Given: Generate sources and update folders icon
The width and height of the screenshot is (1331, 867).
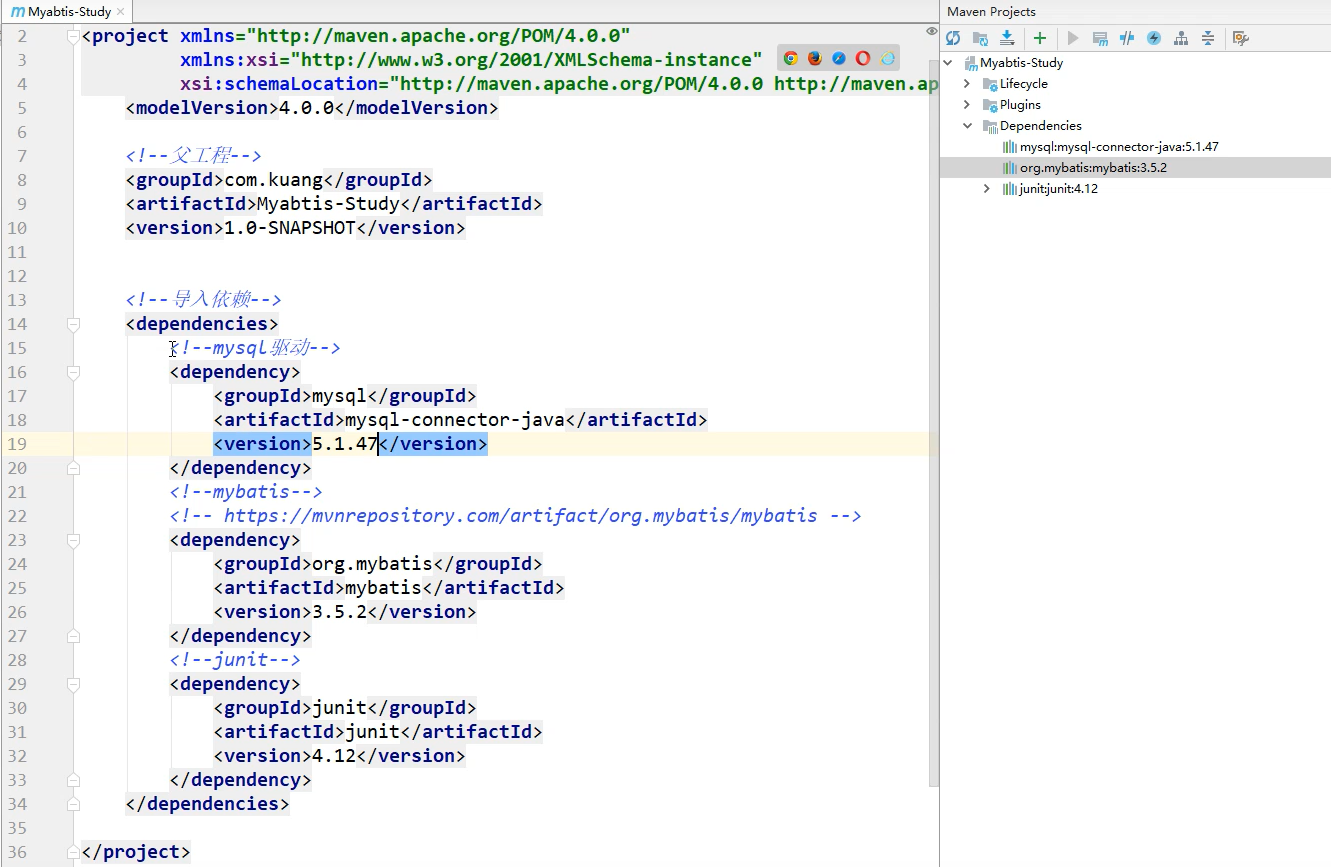Looking at the screenshot, I should pos(980,38).
